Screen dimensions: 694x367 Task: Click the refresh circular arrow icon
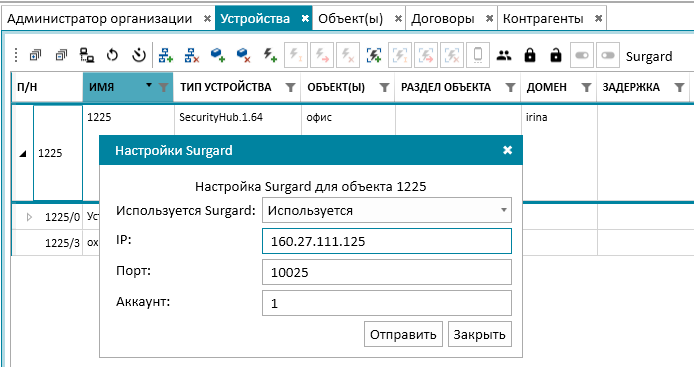(112, 55)
